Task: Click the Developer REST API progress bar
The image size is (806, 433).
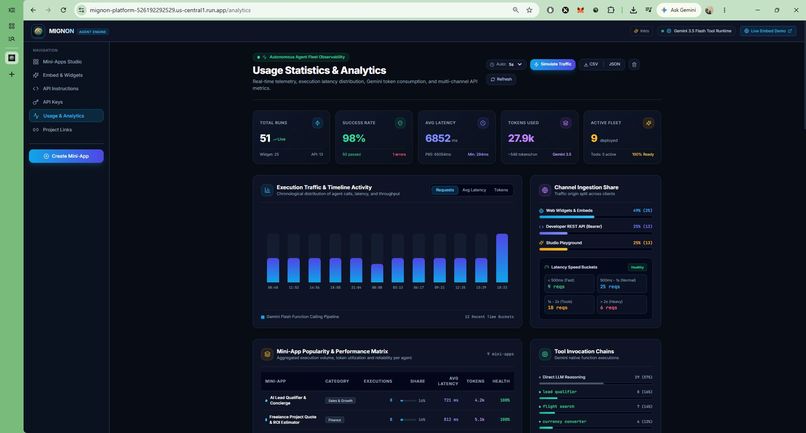Action: click(x=595, y=233)
